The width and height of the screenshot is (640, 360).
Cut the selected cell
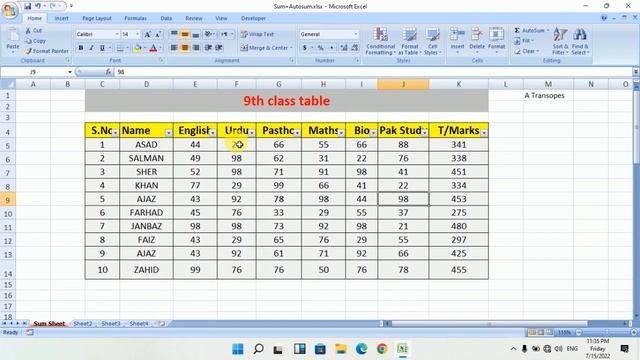tap(33, 31)
